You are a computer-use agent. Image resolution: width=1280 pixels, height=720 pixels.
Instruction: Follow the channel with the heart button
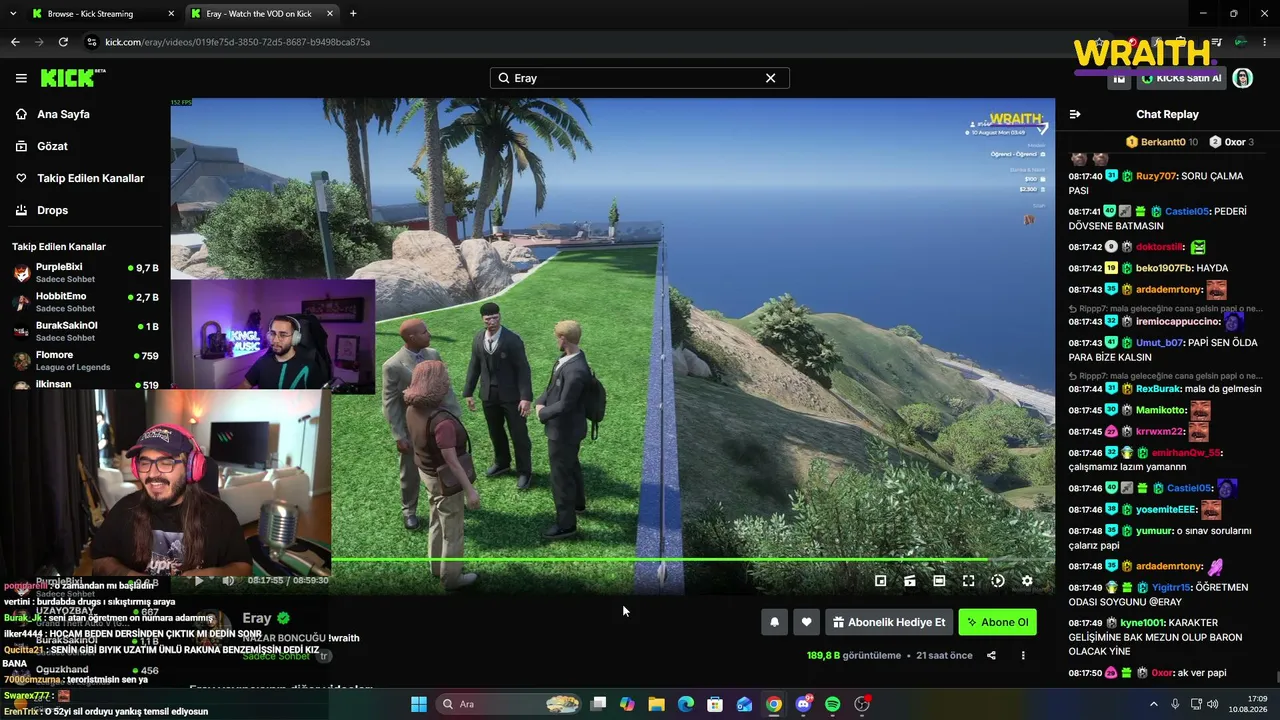click(806, 622)
